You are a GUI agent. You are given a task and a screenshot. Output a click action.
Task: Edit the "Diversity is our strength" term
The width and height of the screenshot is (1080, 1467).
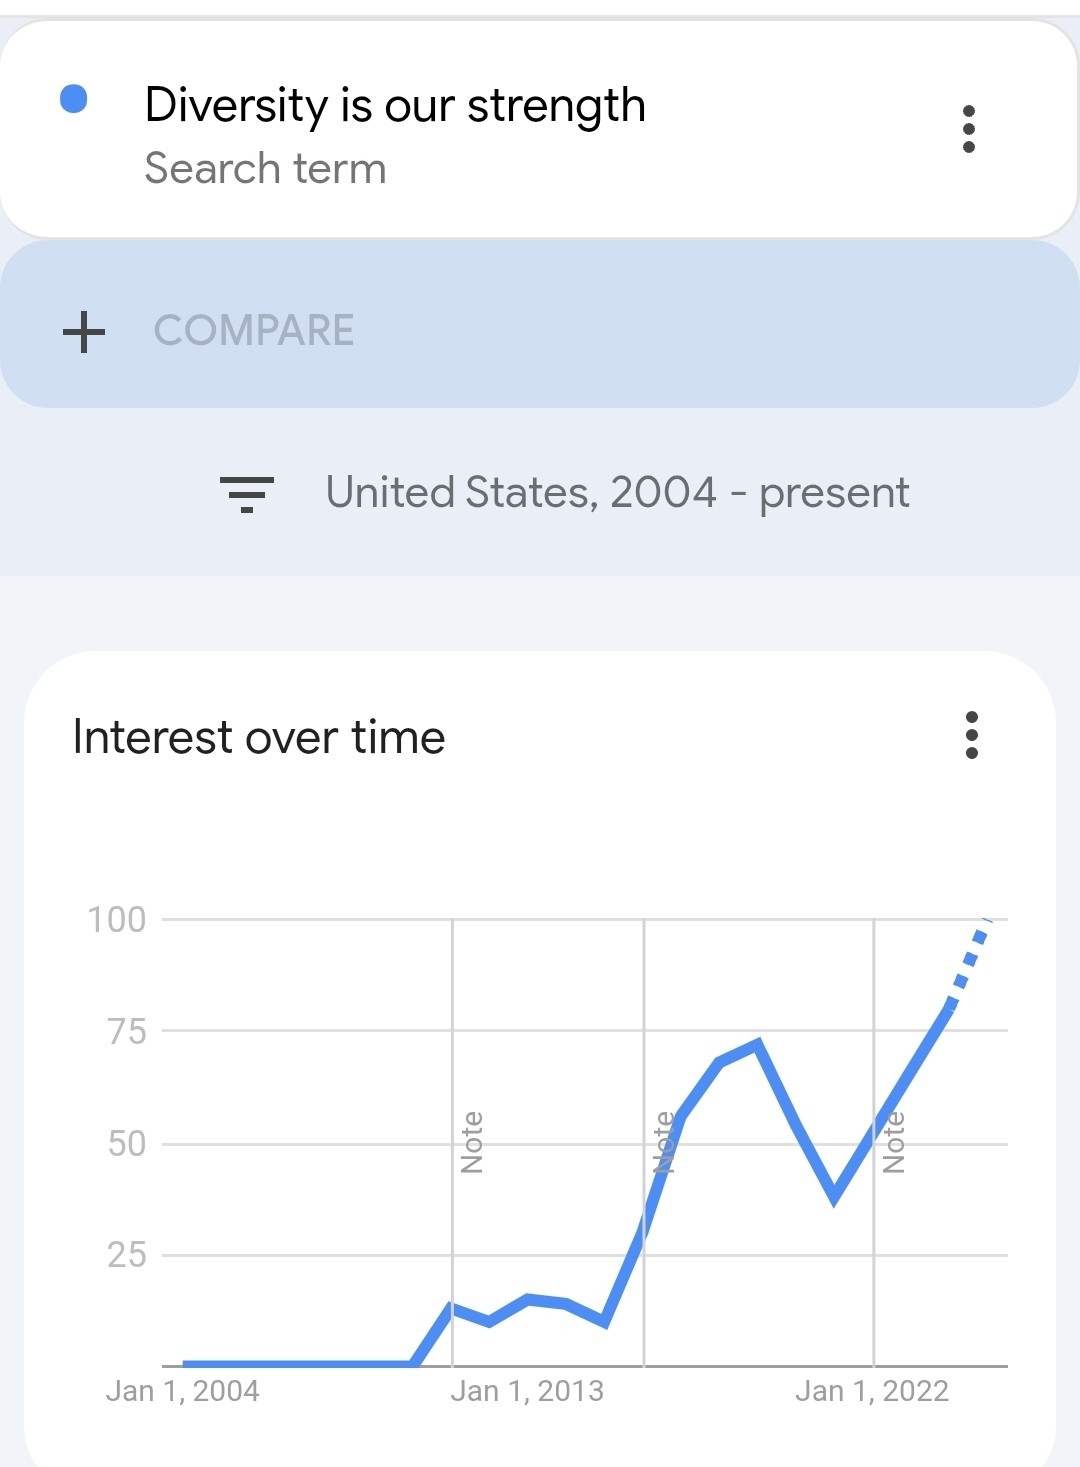click(395, 105)
